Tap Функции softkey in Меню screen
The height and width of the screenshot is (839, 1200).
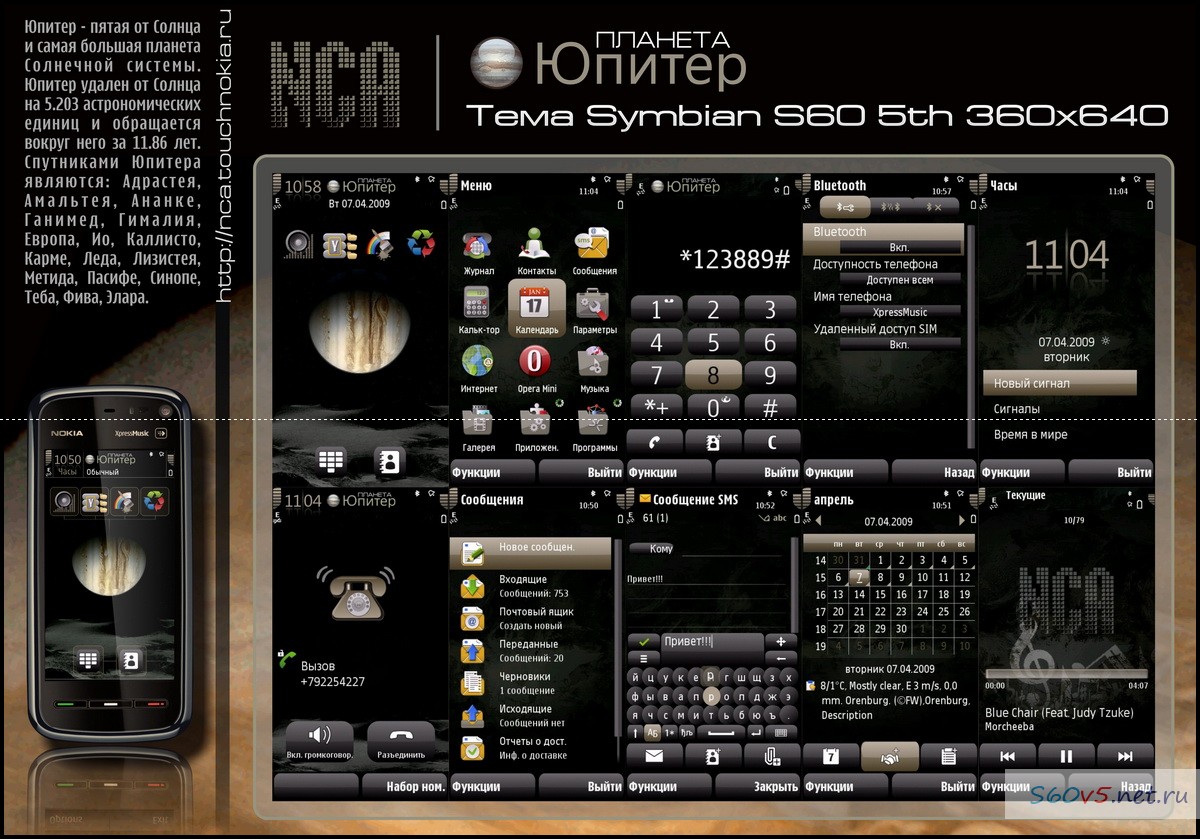pos(493,472)
